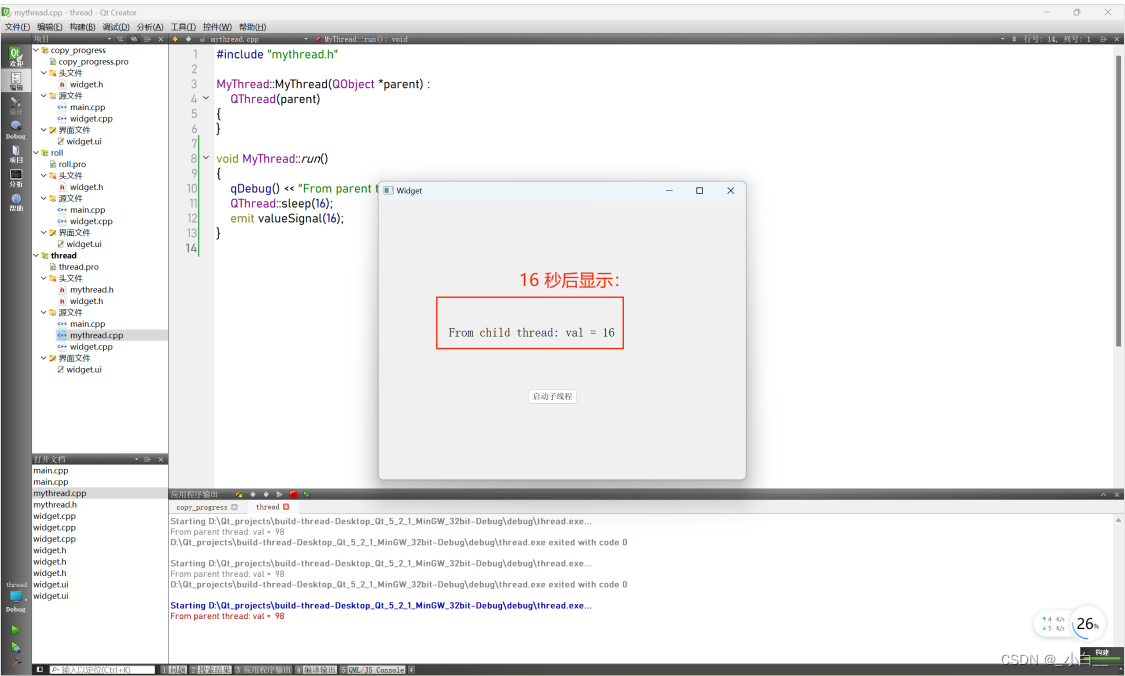Select roll.pro in the project tree

[72, 164]
